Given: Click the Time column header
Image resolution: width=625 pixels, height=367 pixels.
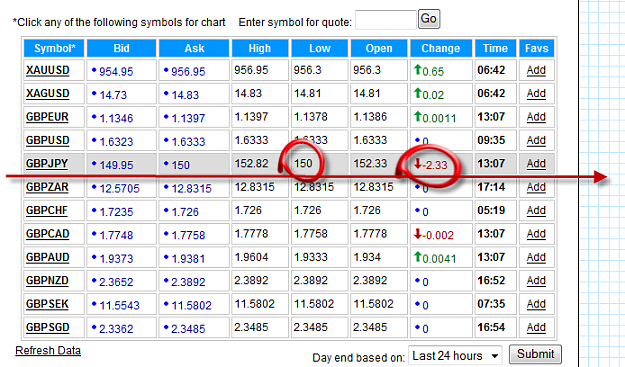Looking at the screenshot, I should [495, 48].
